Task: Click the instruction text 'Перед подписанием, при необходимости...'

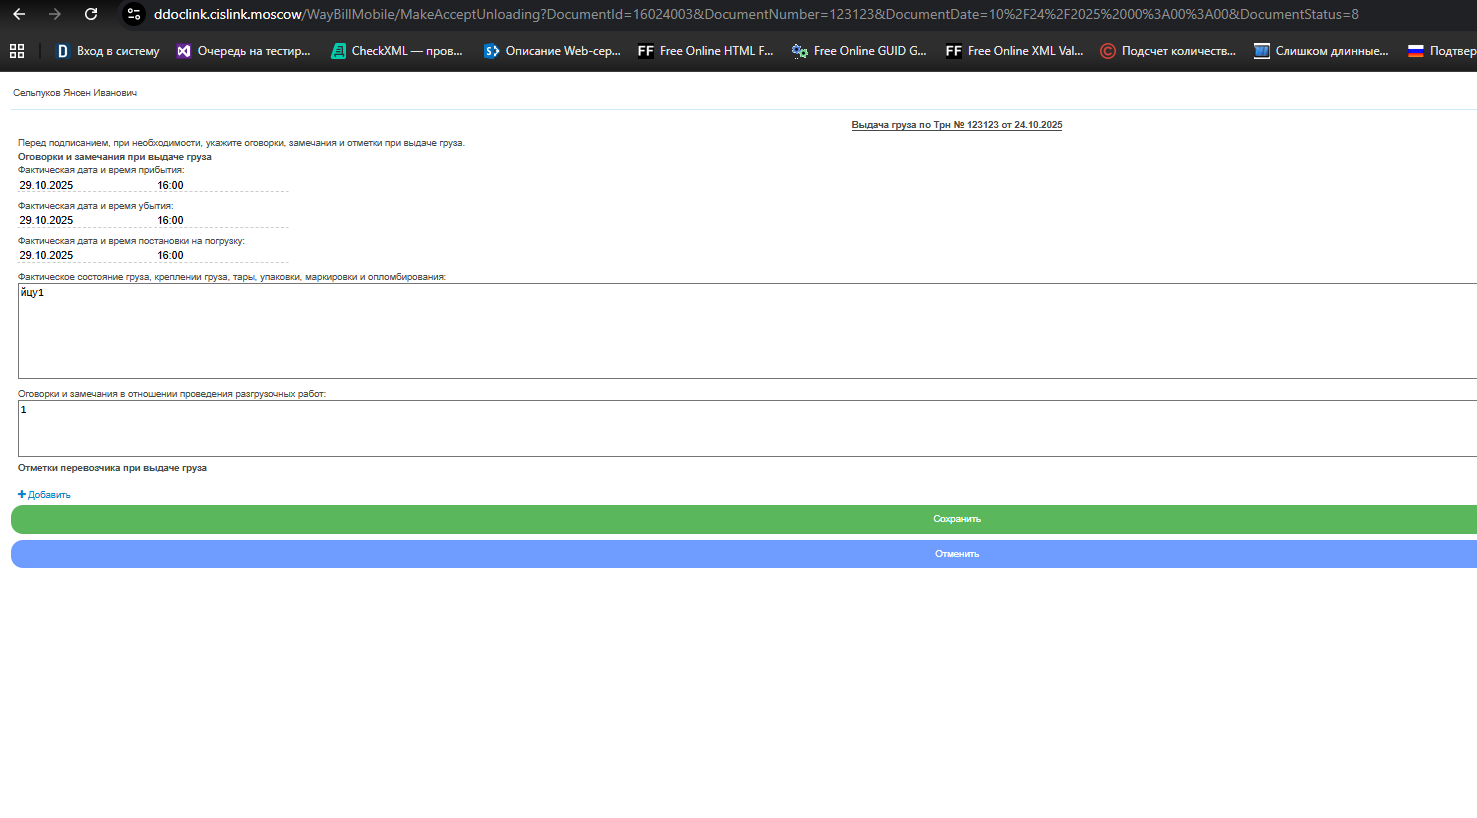Action: pyautogui.click(x=241, y=143)
